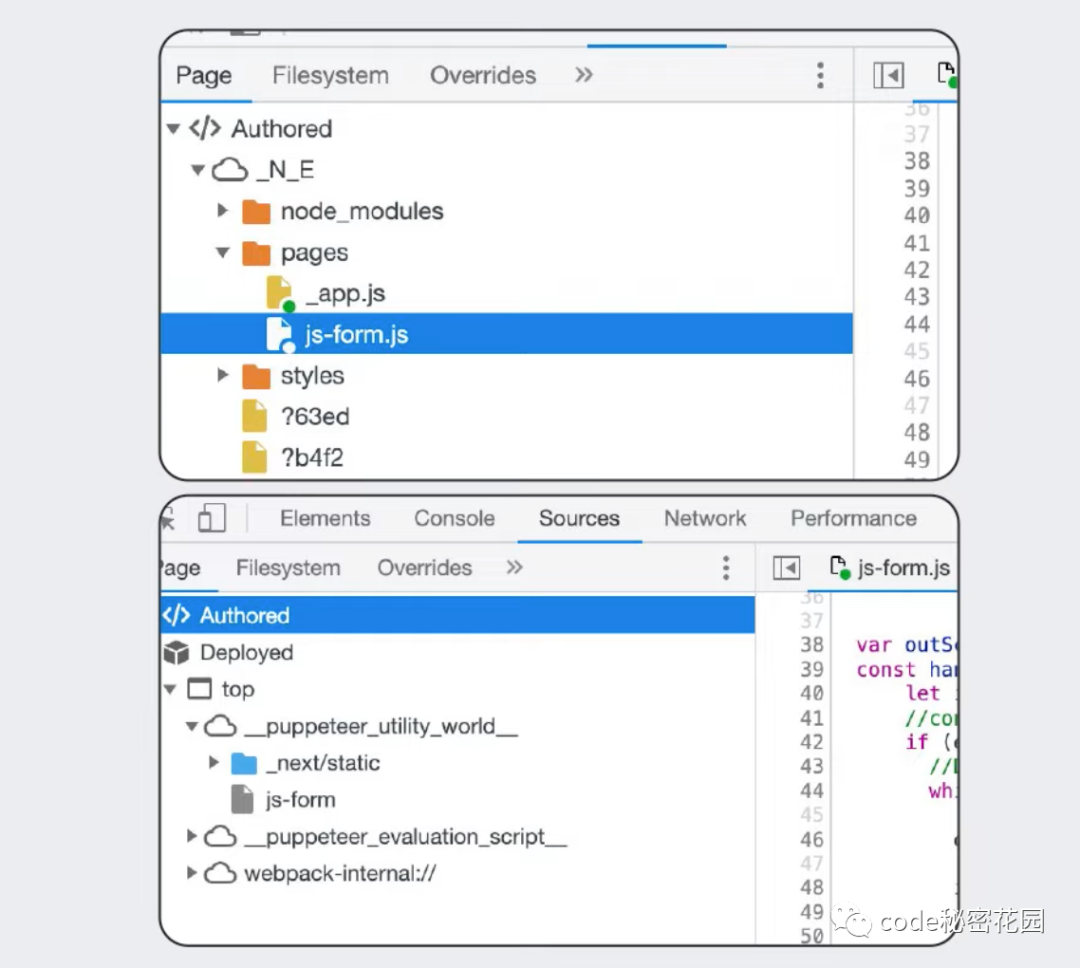Expand the node_modules folder

point(222,210)
